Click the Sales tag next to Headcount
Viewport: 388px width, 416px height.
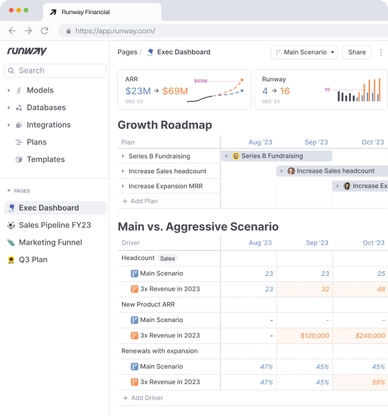point(167,258)
